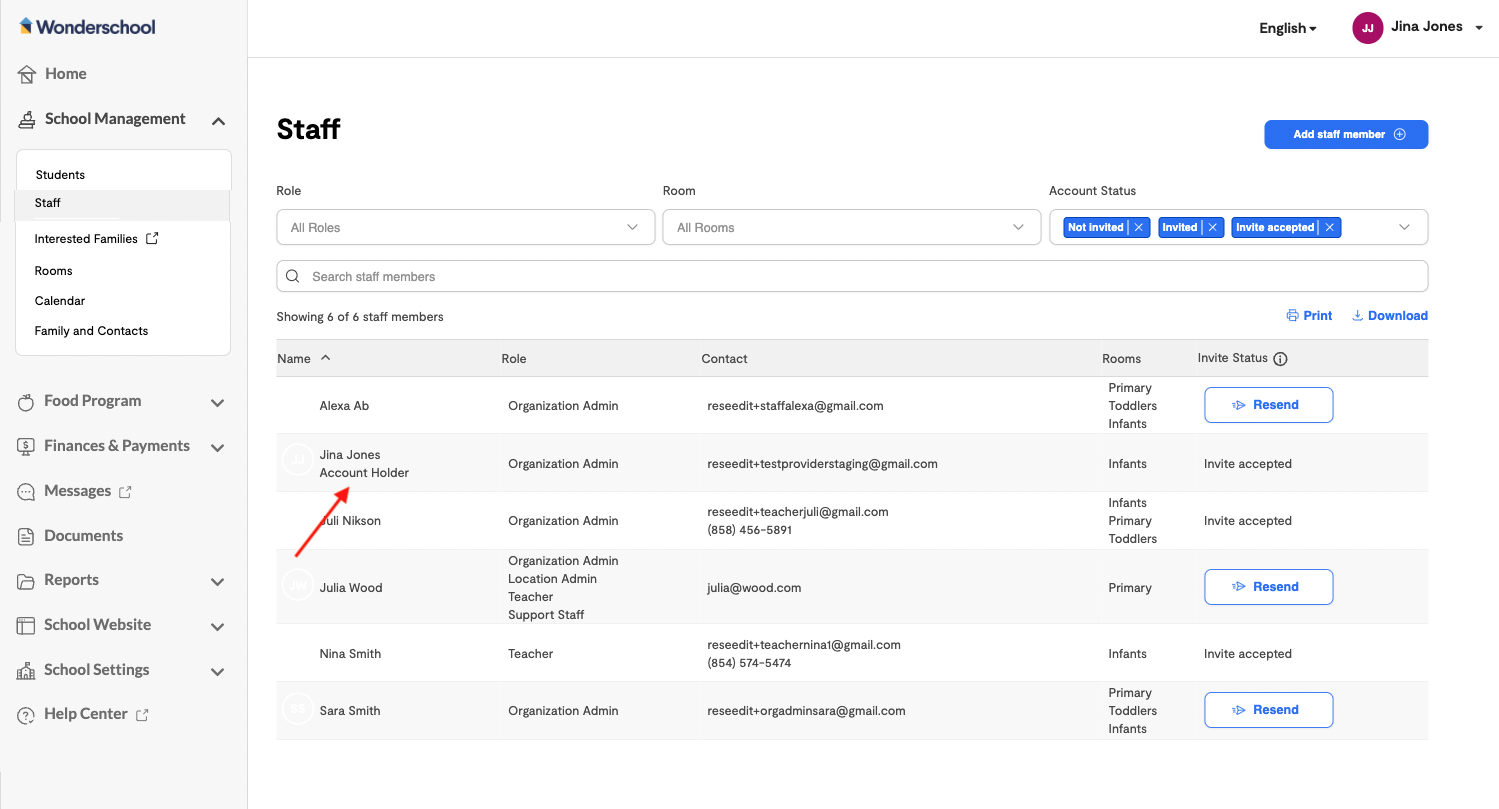Image resolution: width=1499 pixels, height=809 pixels.
Task: Resend invite to Julia Wood
Action: tap(1268, 587)
